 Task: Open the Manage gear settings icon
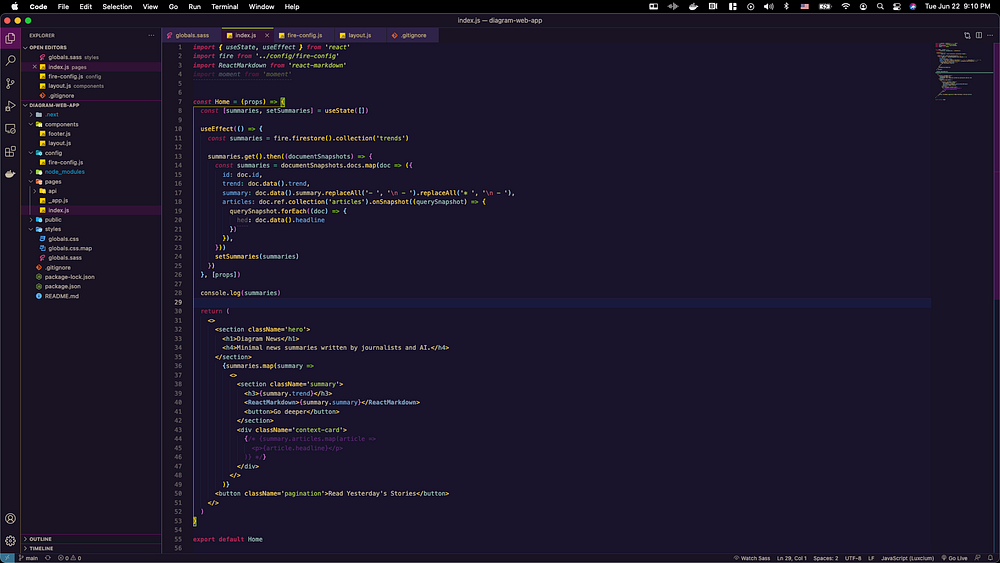point(11,541)
